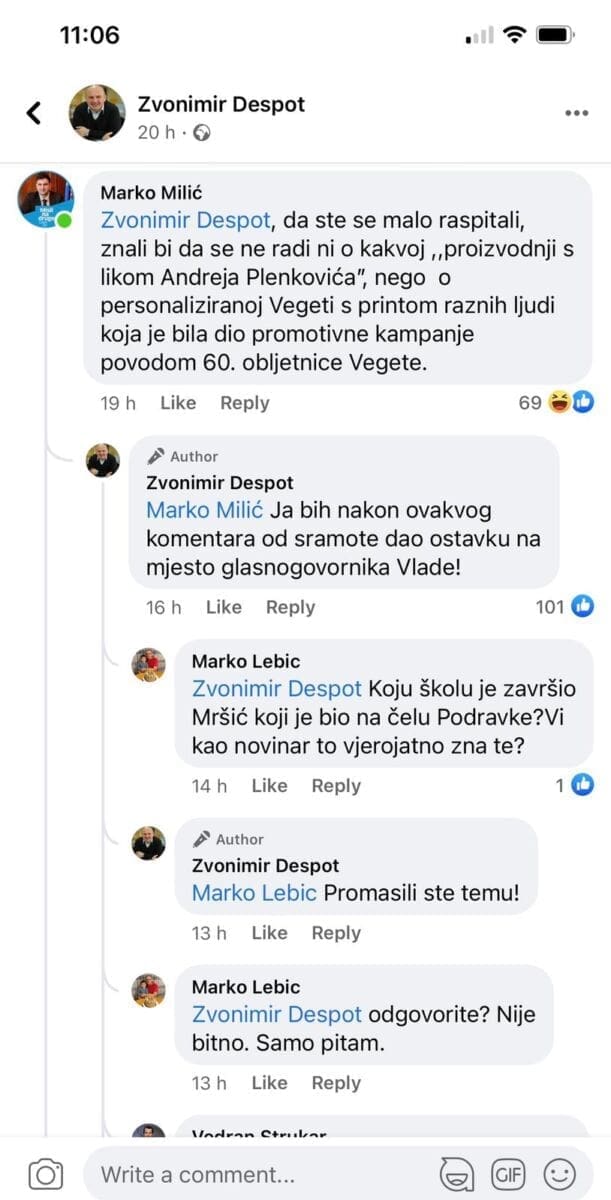Screen dimensions: 611x1200
Task: Open Zvonimir Despot's profile from header name
Action: tap(221, 104)
